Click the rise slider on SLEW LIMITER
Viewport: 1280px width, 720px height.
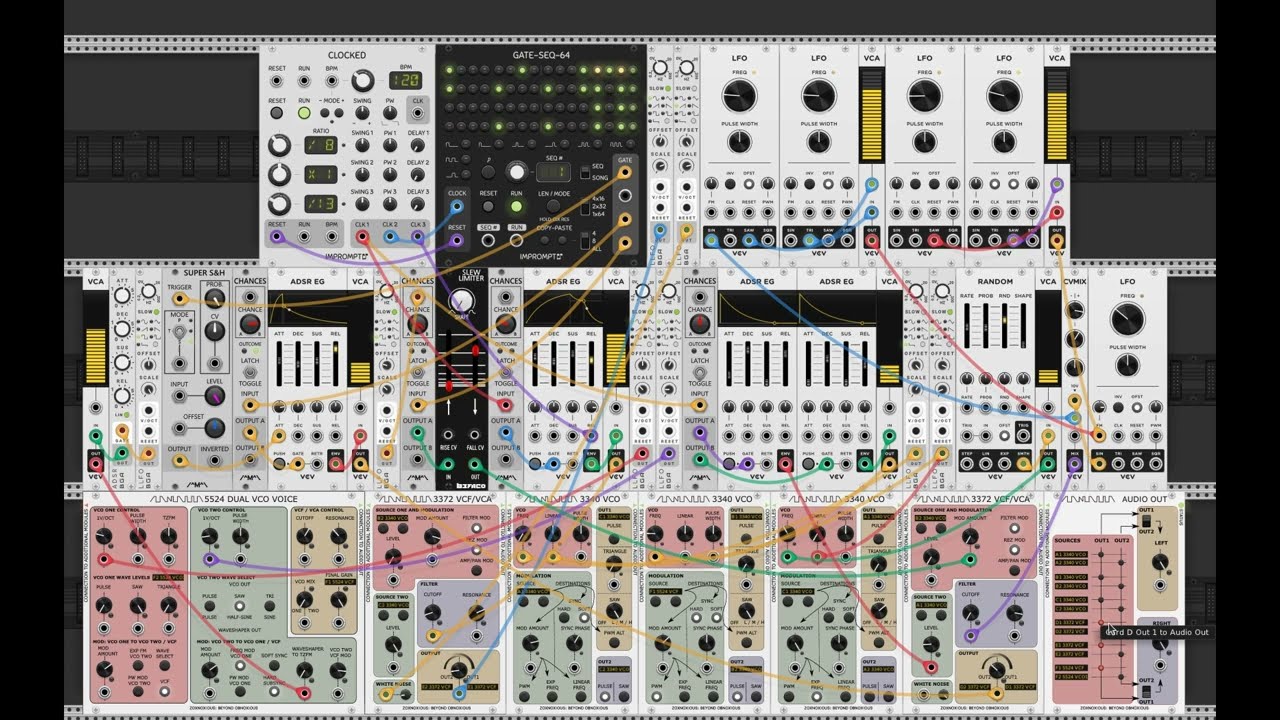pos(449,386)
